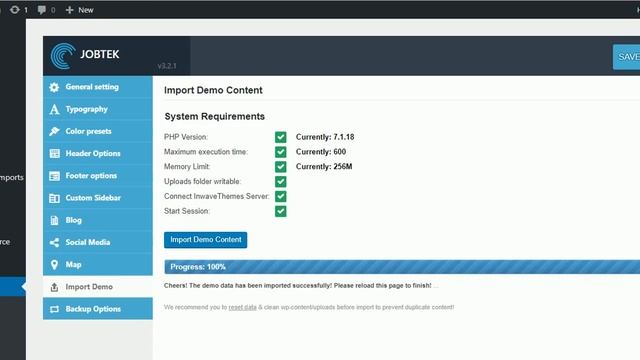Click the Blog document icon
Image resolution: width=640 pixels, height=360 pixels.
coord(54,220)
